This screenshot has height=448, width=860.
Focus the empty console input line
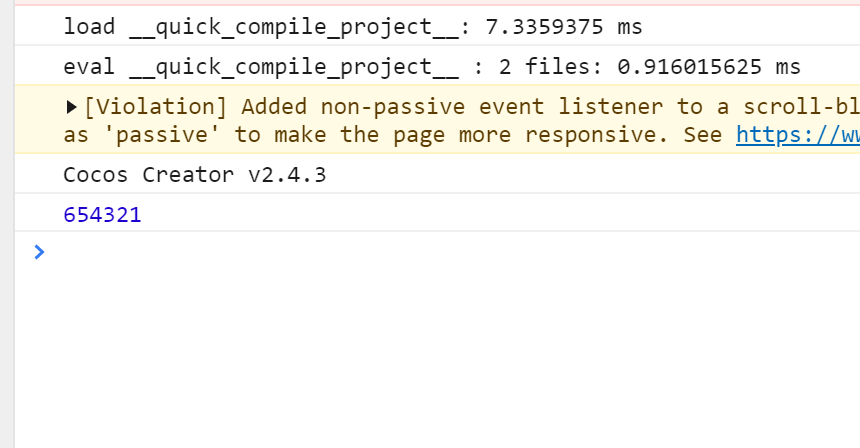(x=400, y=252)
